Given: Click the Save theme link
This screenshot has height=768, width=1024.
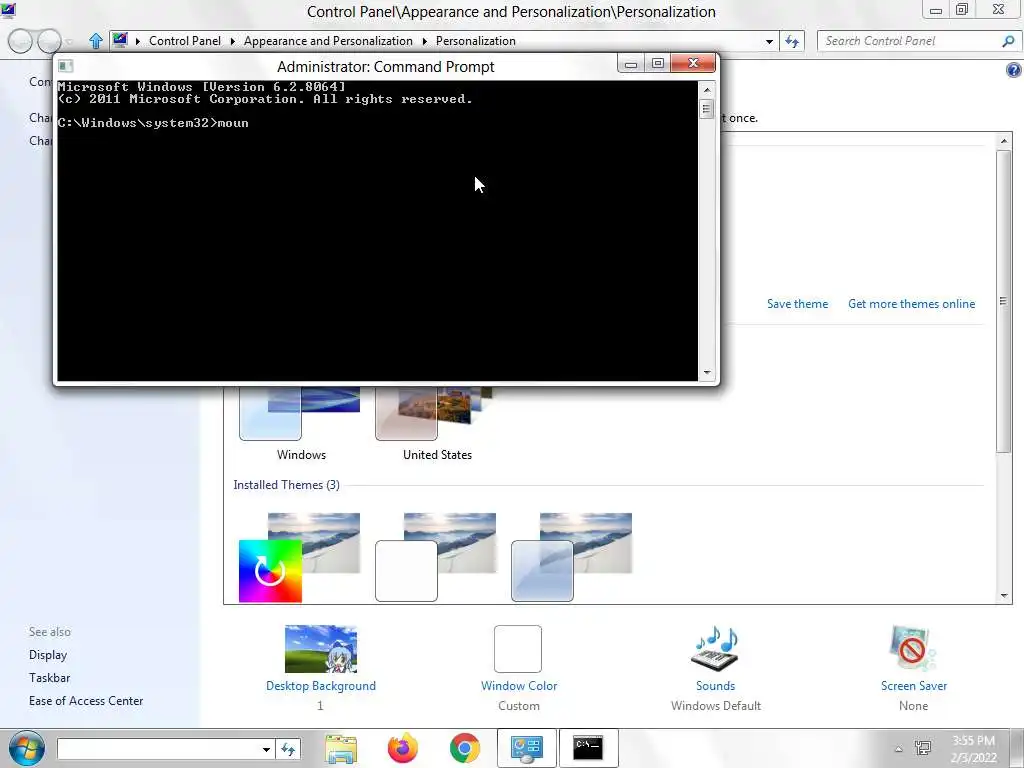Looking at the screenshot, I should click(x=797, y=304).
